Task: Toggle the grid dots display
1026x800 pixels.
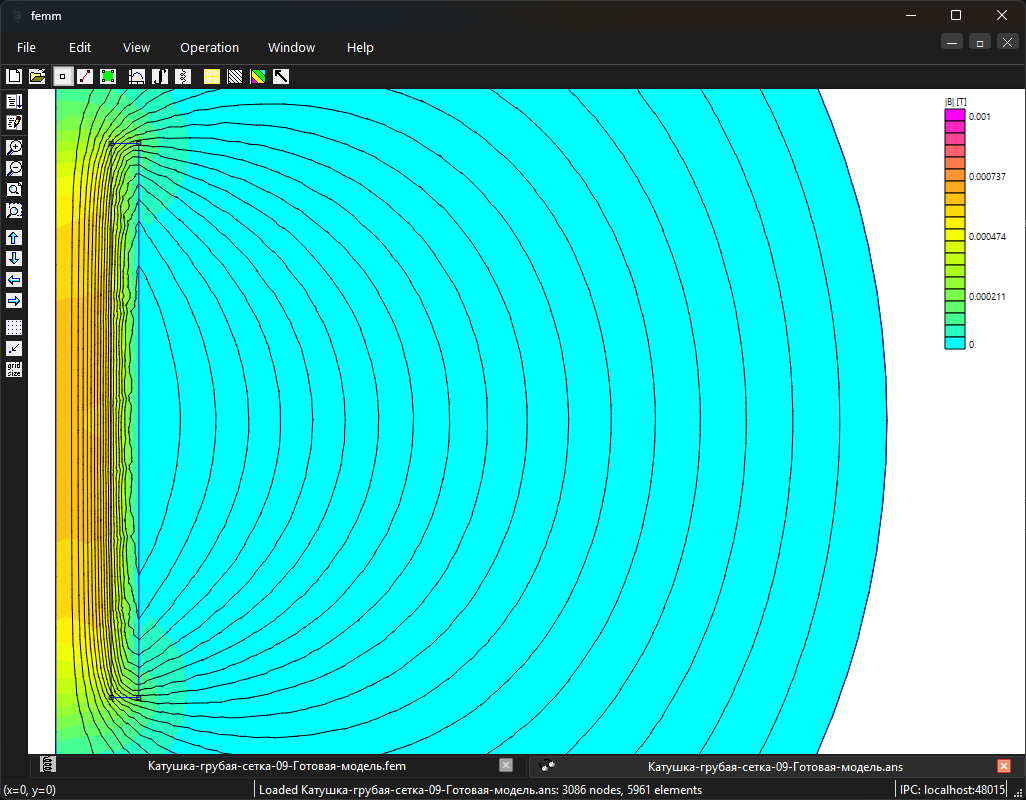Action: (14, 327)
